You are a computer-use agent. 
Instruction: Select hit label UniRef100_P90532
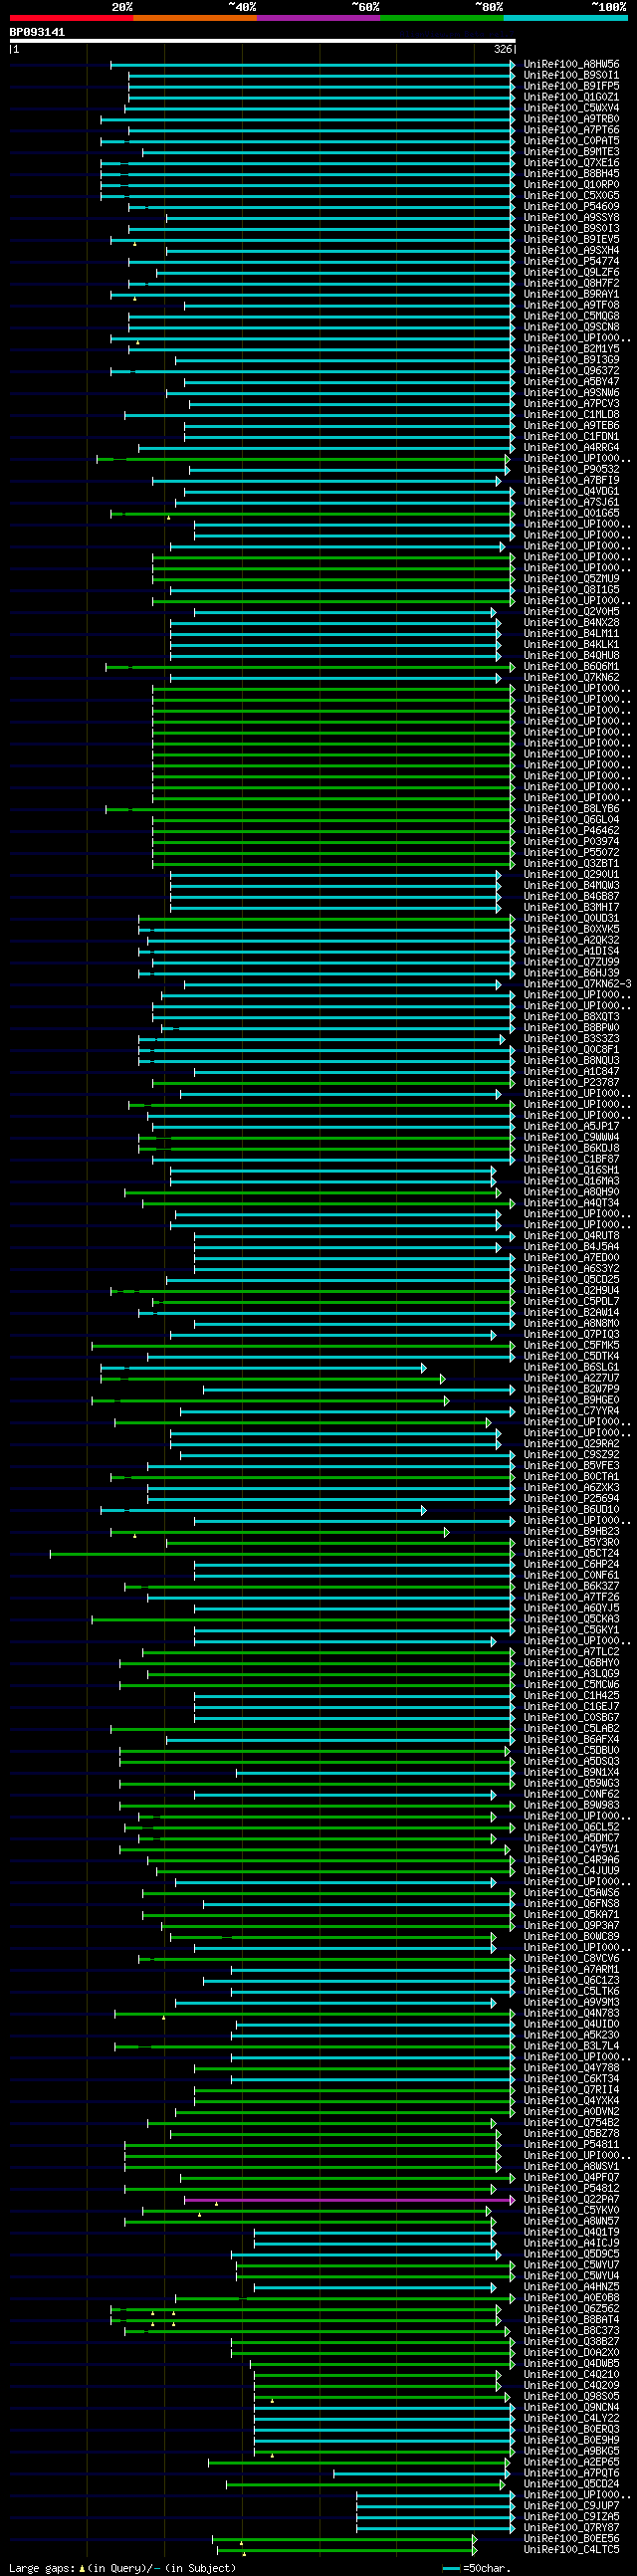(x=571, y=470)
